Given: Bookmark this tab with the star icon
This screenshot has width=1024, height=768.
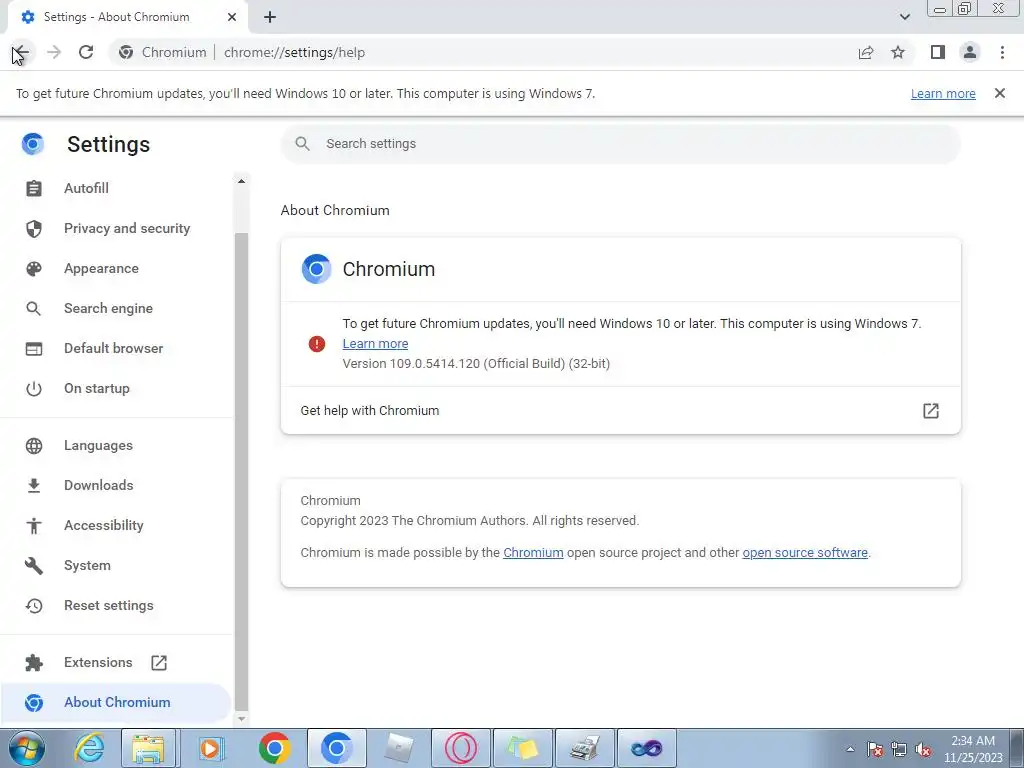Looking at the screenshot, I should [x=898, y=52].
